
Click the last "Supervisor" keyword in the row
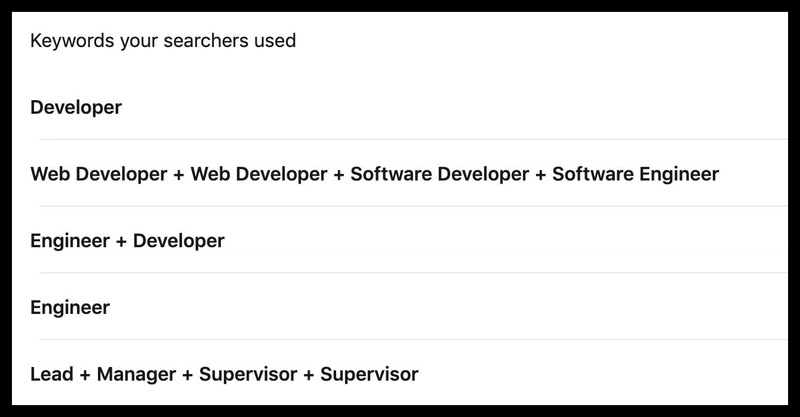click(x=369, y=374)
